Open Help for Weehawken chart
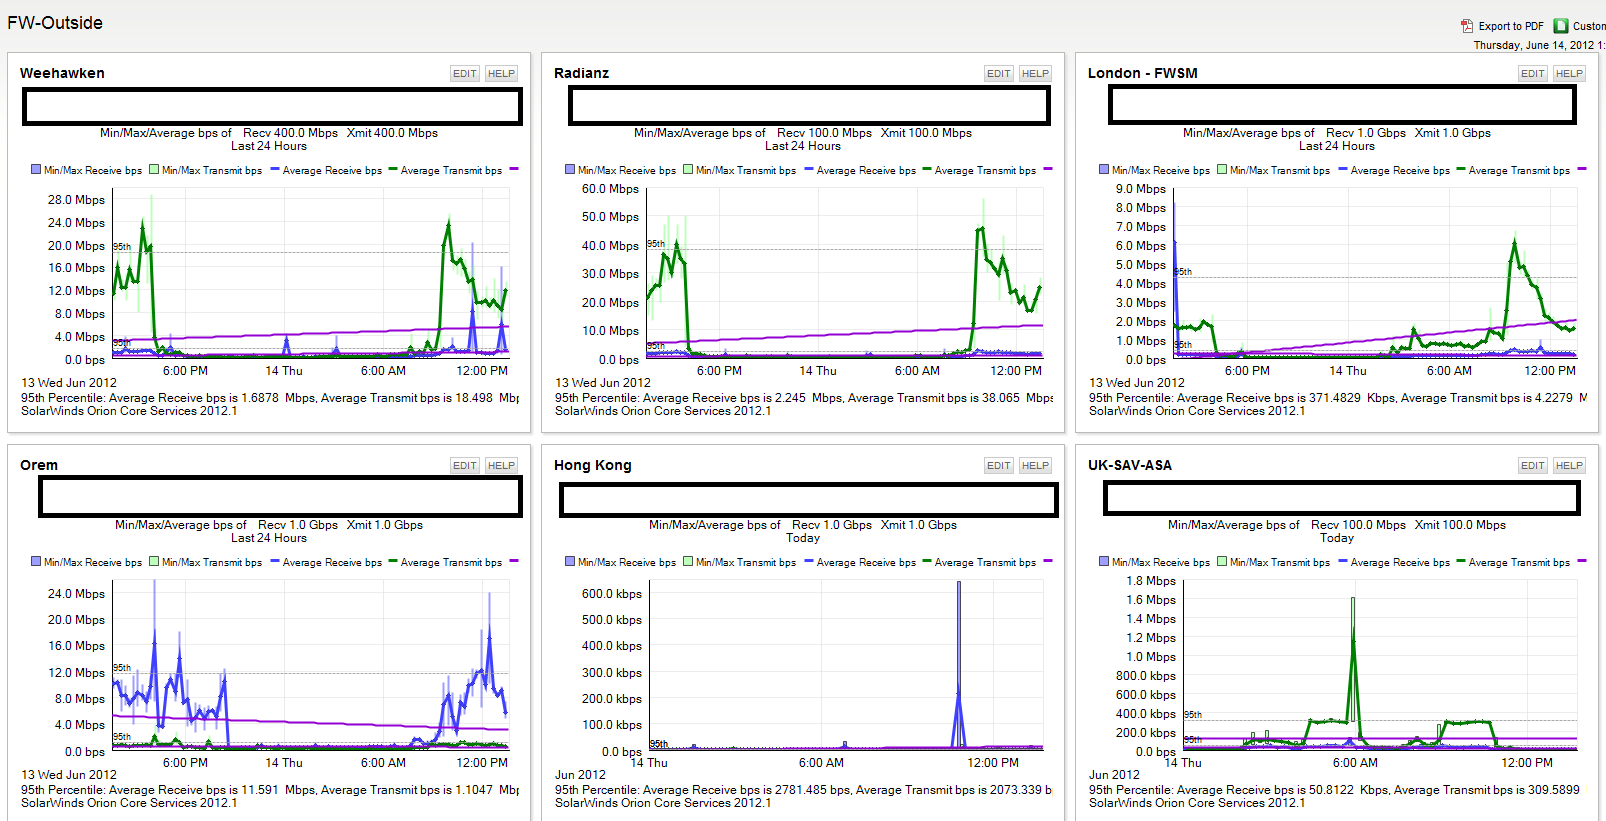 click(501, 74)
